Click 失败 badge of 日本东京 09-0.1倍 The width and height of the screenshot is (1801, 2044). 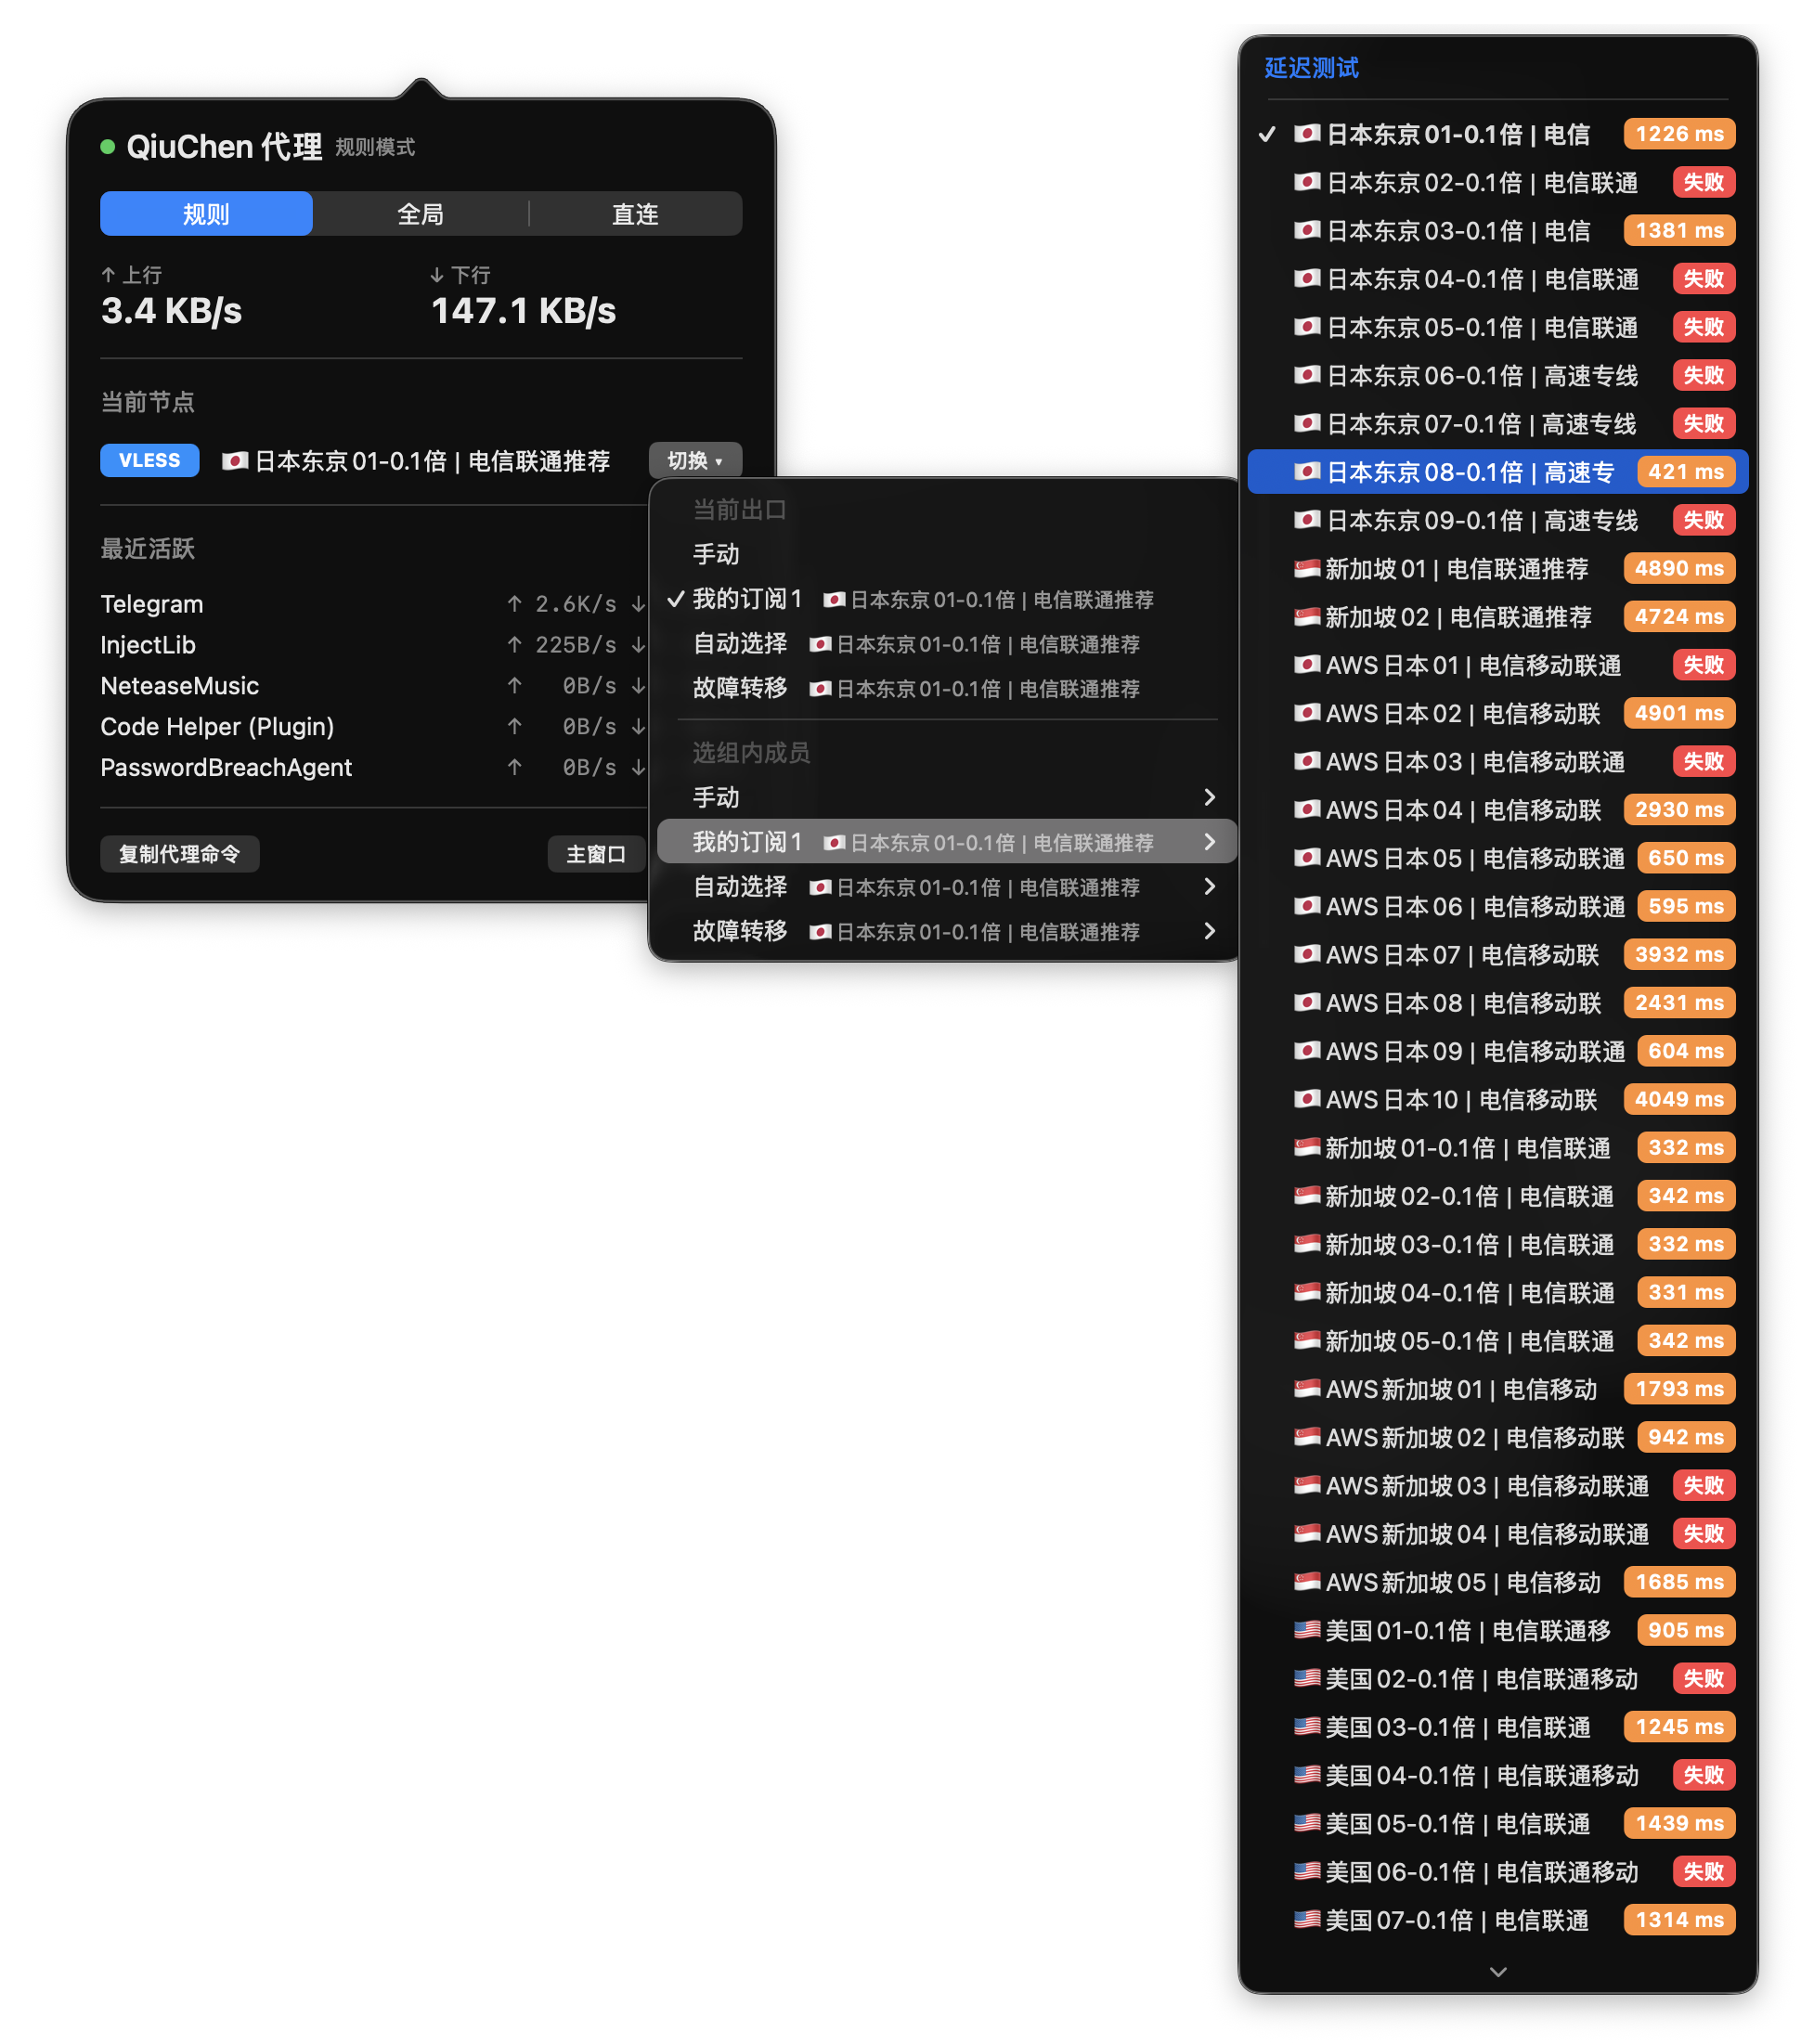pyautogui.click(x=1703, y=520)
